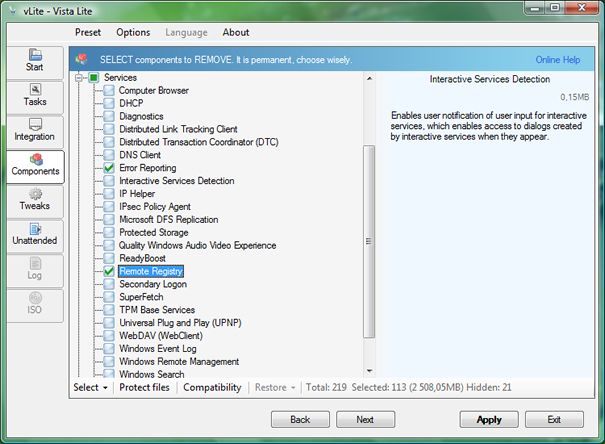This screenshot has height=444, width=605.
Task: Open the Options menu
Action: tap(133, 32)
